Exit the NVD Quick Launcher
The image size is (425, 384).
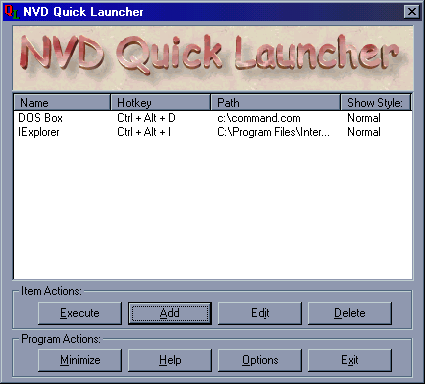(350, 360)
